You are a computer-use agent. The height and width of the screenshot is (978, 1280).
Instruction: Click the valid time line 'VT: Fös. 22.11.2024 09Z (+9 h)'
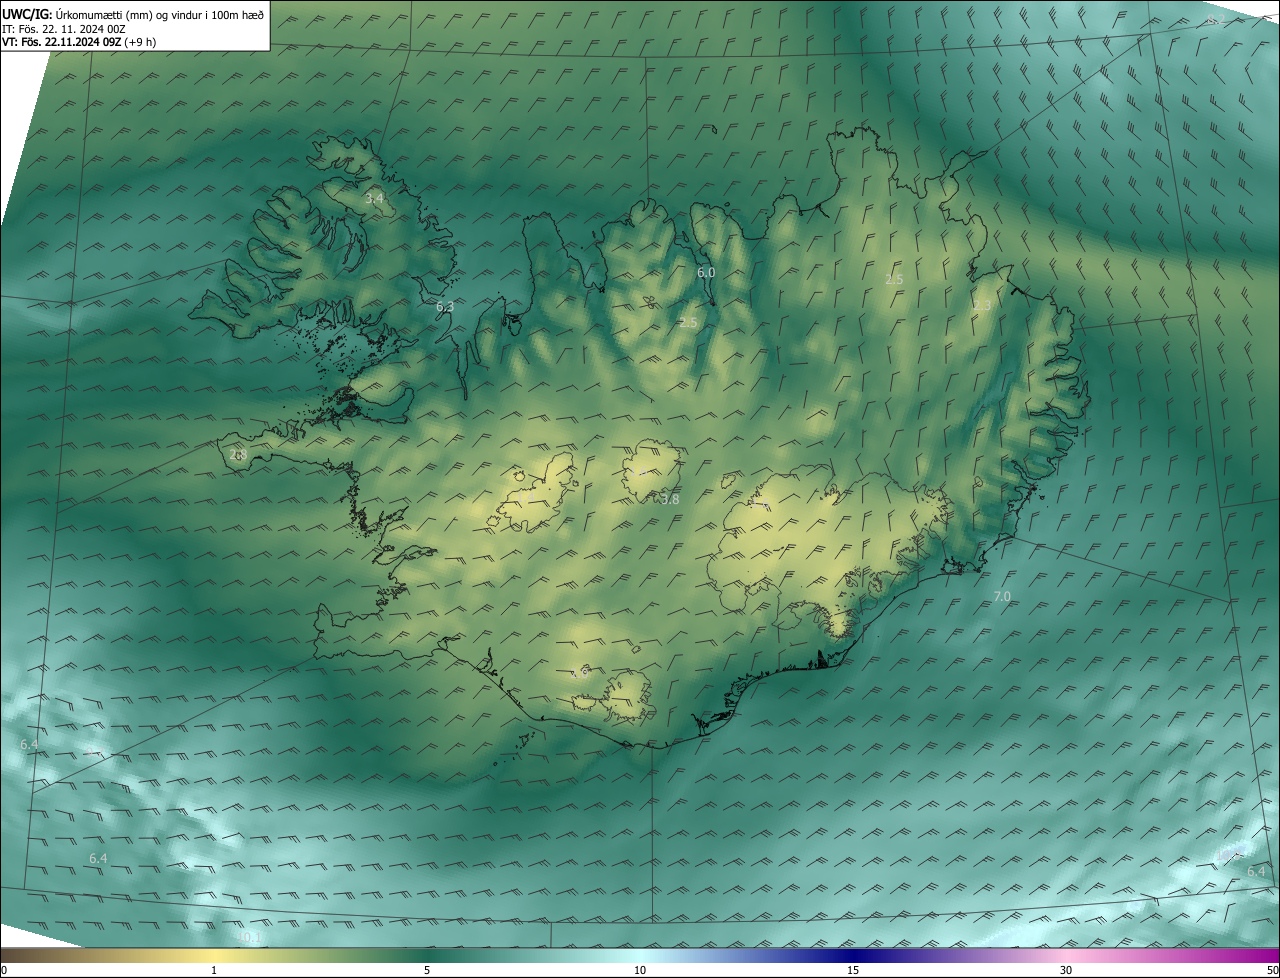pos(79,42)
